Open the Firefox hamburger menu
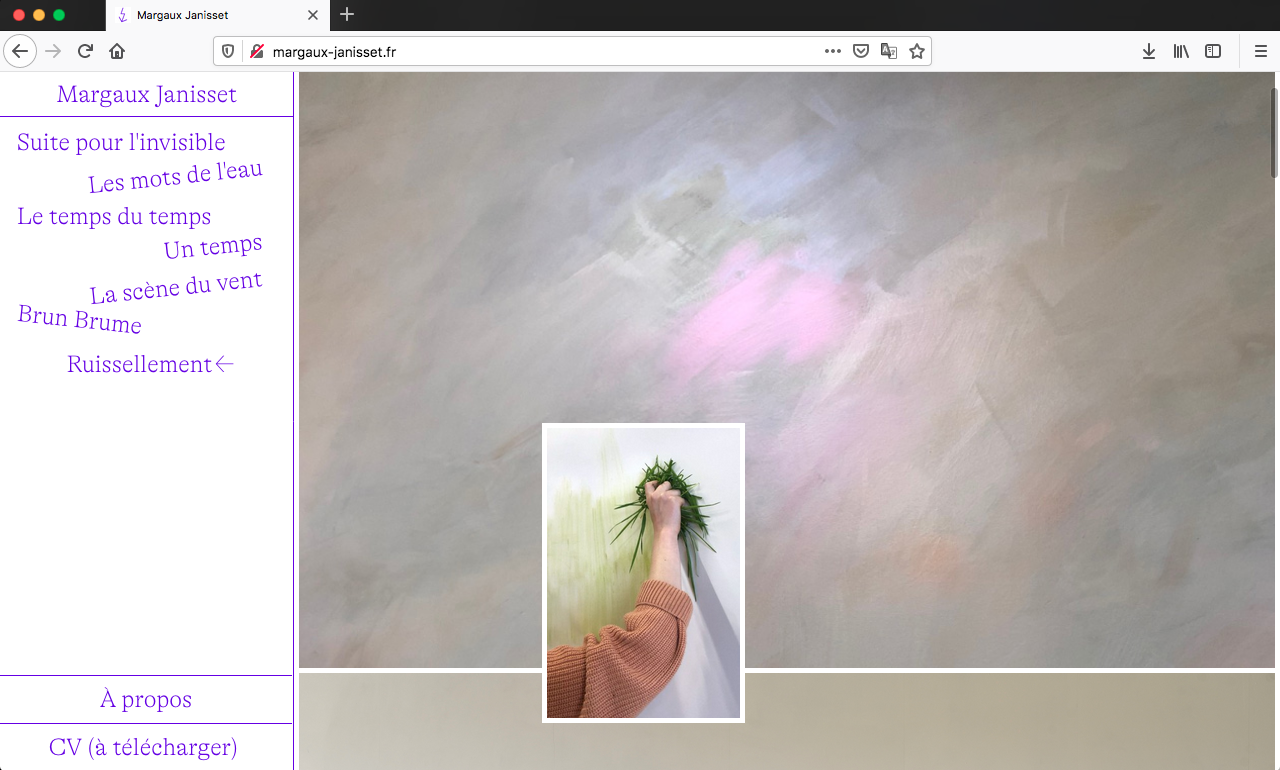The image size is (1280, 770). coord(1261,51)
